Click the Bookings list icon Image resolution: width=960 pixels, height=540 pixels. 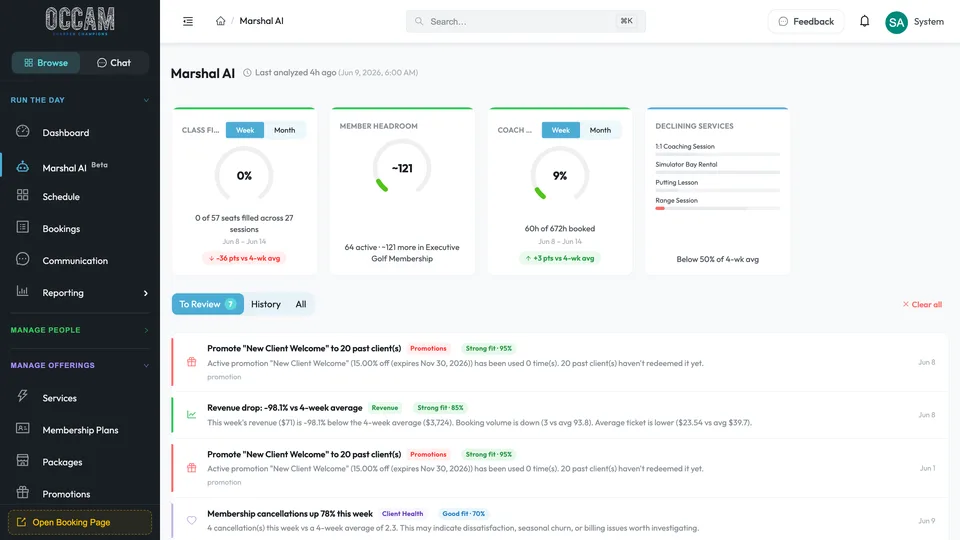coord(23,227)
